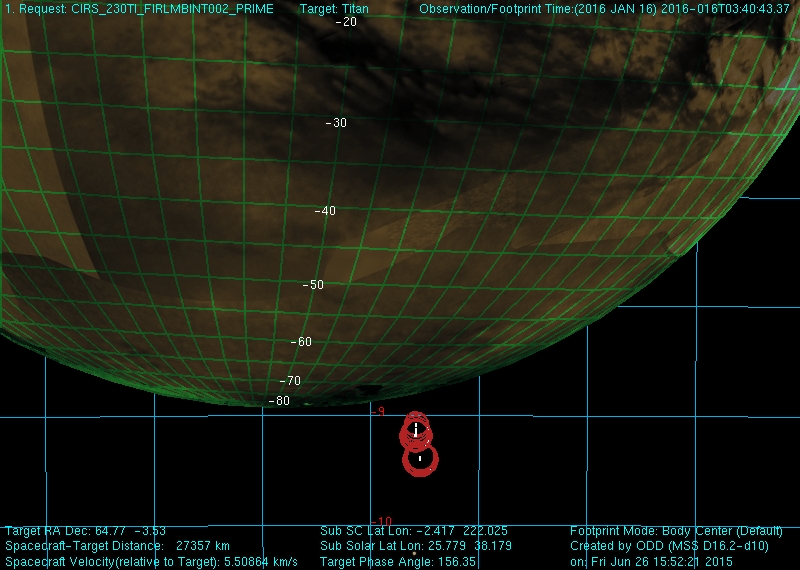Click the -80 latitude label
This screenshot has height=570, width=800.
pyautogui.click(x=279, y=401)
